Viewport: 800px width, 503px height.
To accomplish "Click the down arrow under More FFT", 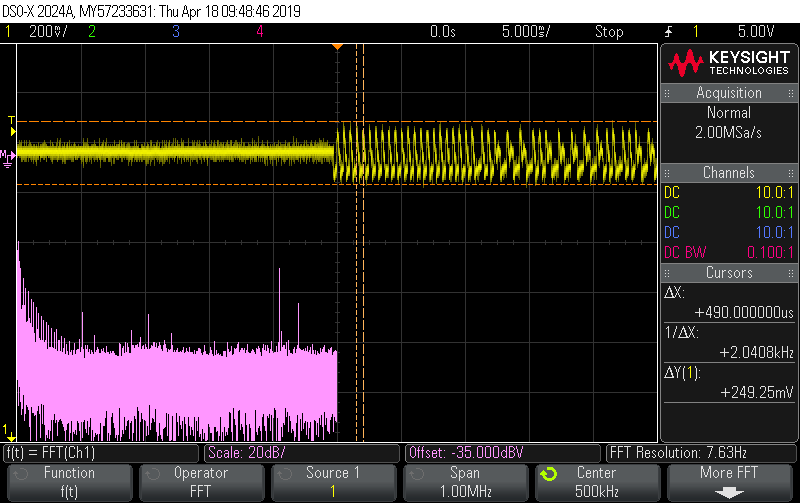I will (729, 493).
